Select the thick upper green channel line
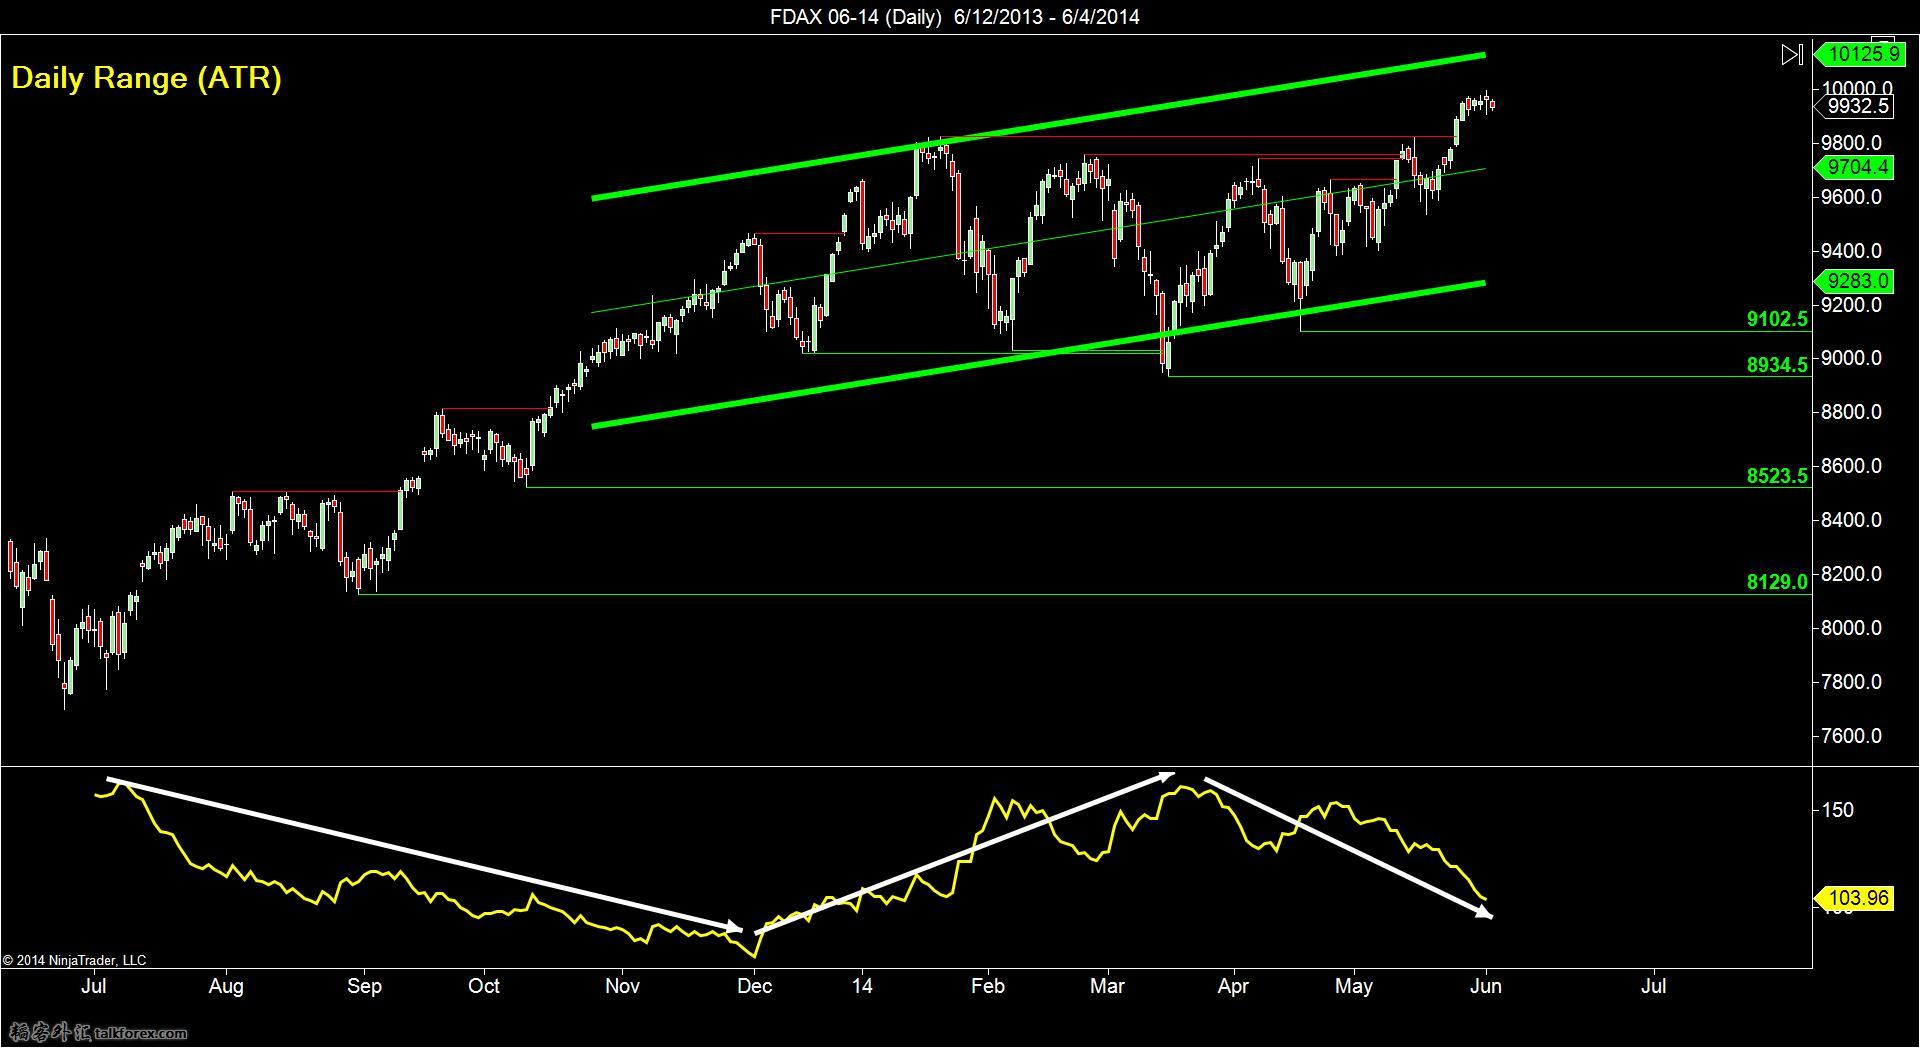 point(1038,126)
